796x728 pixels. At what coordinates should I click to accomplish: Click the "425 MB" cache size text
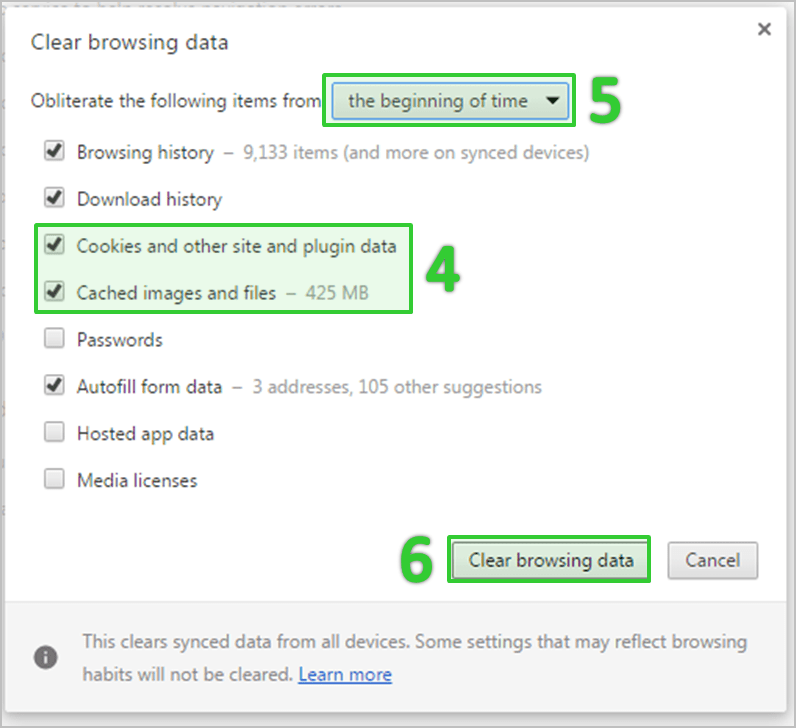(335, 294)
